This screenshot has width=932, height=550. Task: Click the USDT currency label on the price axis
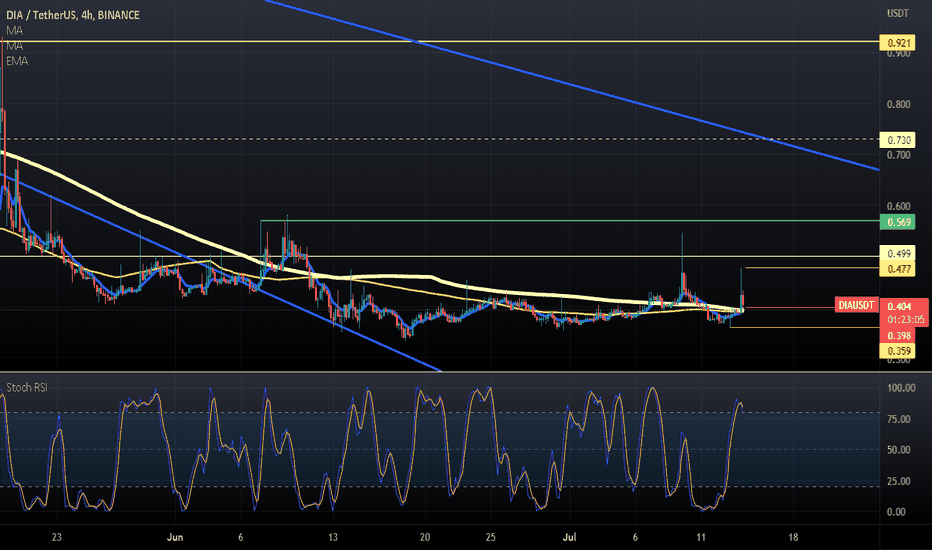pos(898,13)
